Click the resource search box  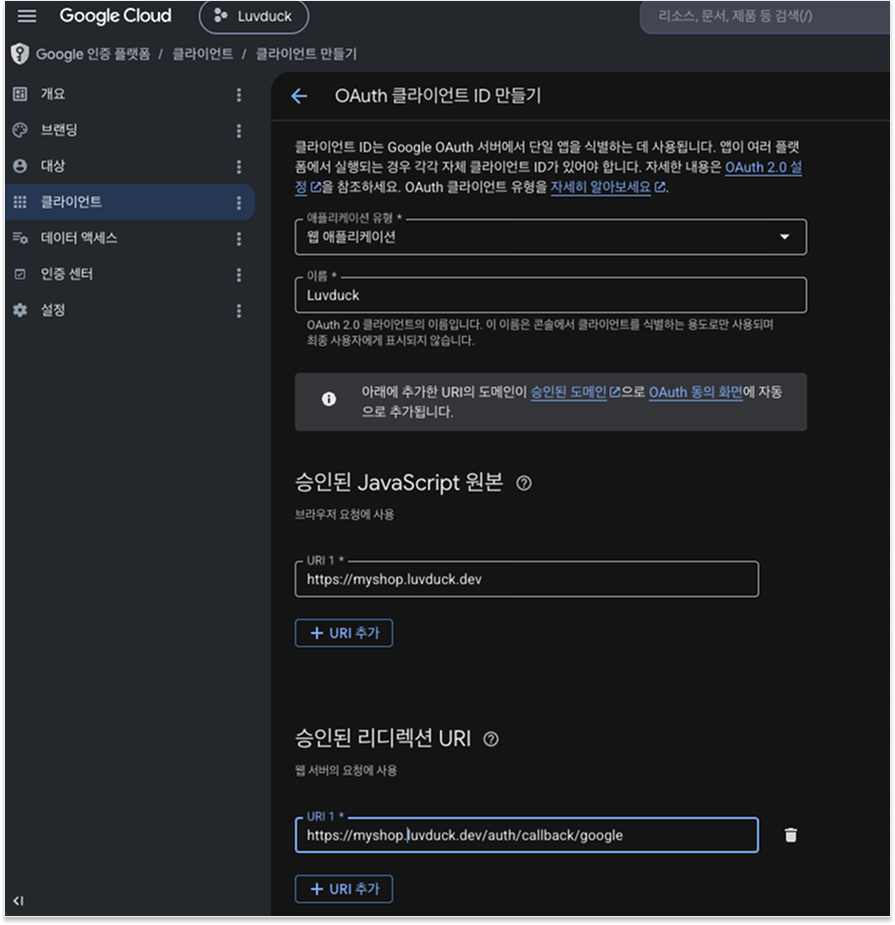tap(765, 17)
